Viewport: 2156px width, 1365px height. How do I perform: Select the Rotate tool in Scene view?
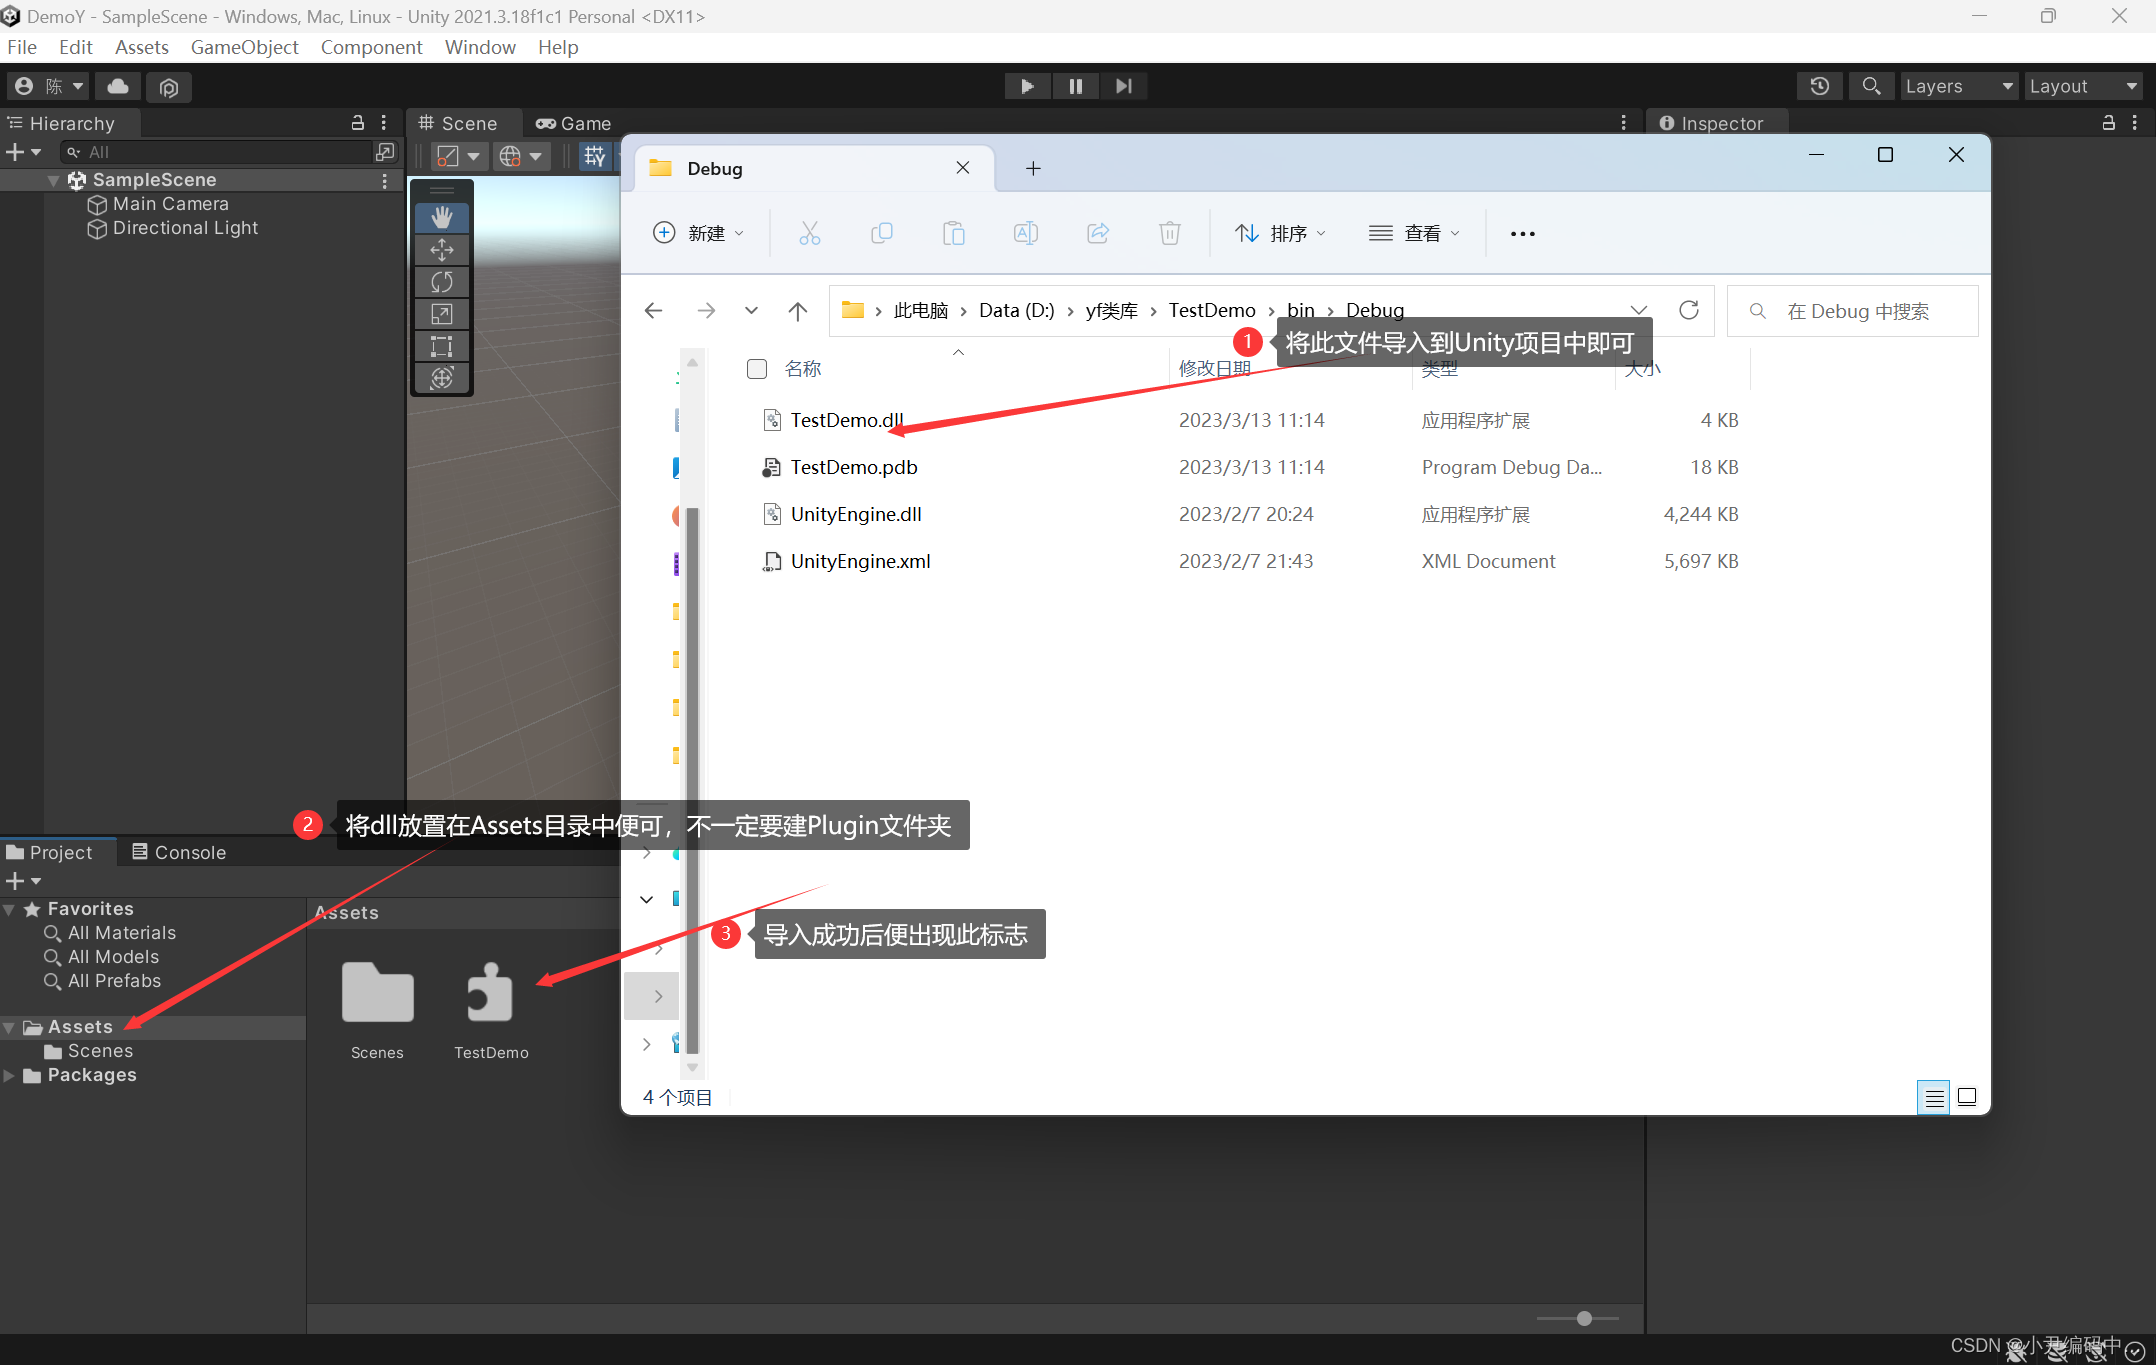[442, 282]
